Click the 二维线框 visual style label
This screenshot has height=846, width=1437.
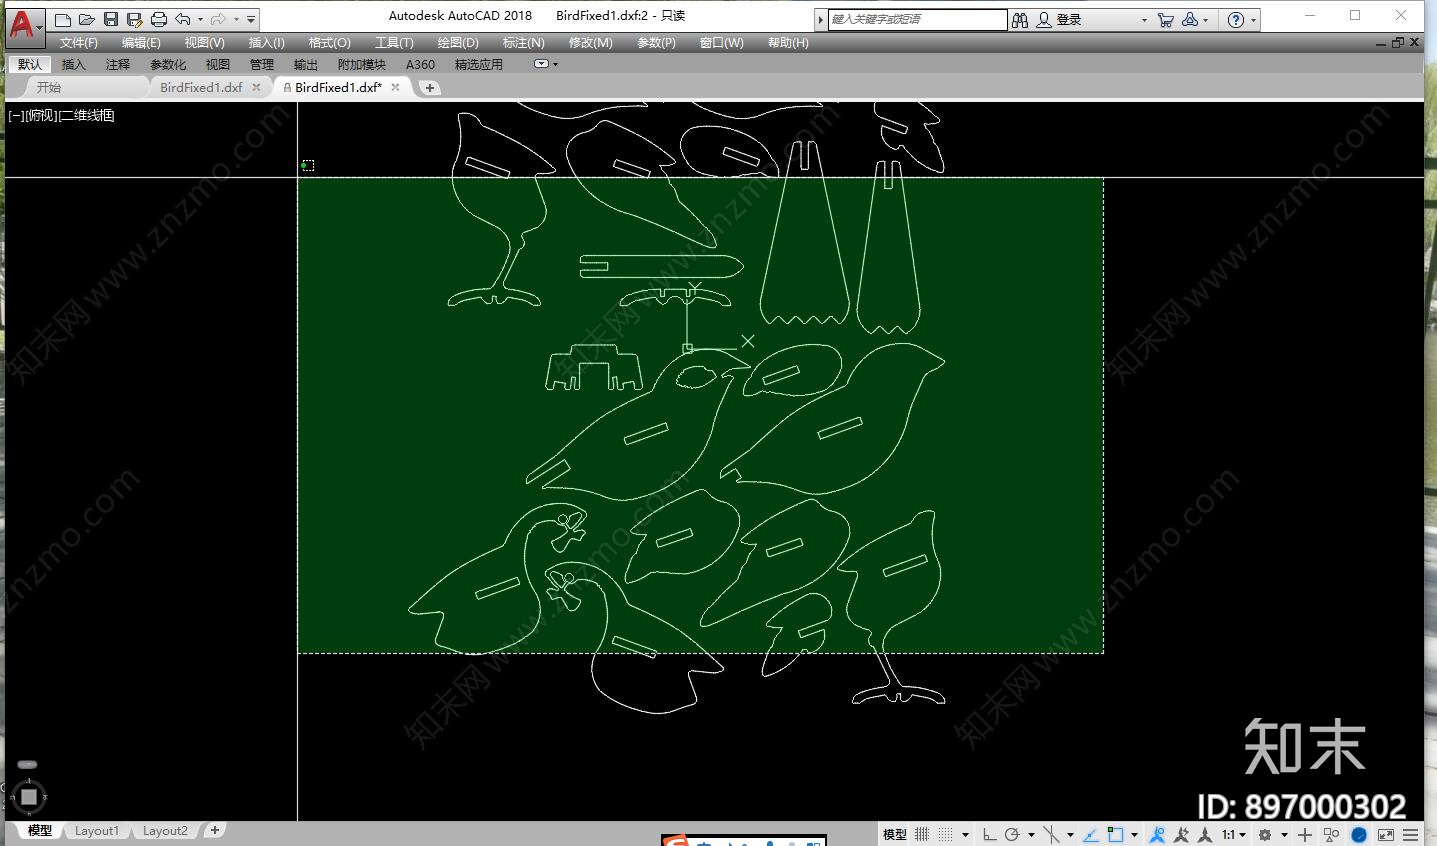coord(87,115)
